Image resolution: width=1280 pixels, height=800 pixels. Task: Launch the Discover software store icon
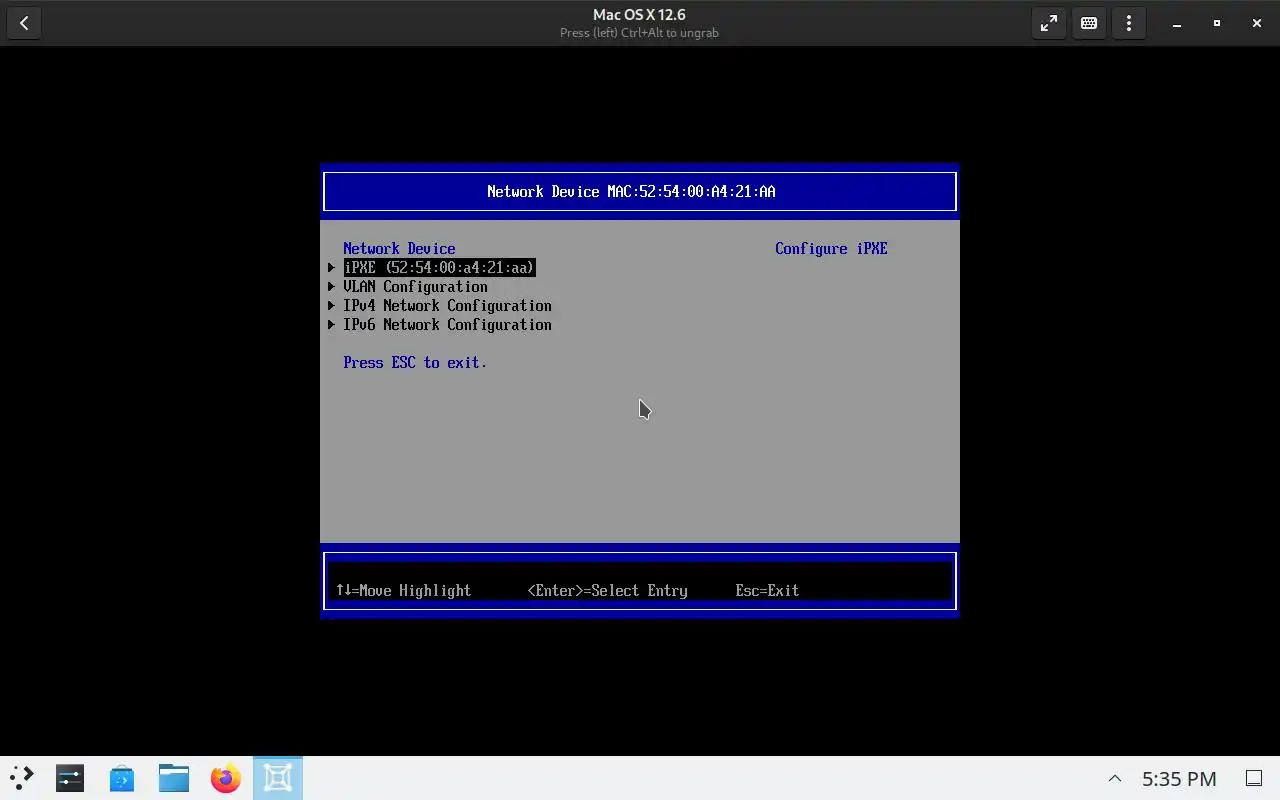tap(122, 778)
